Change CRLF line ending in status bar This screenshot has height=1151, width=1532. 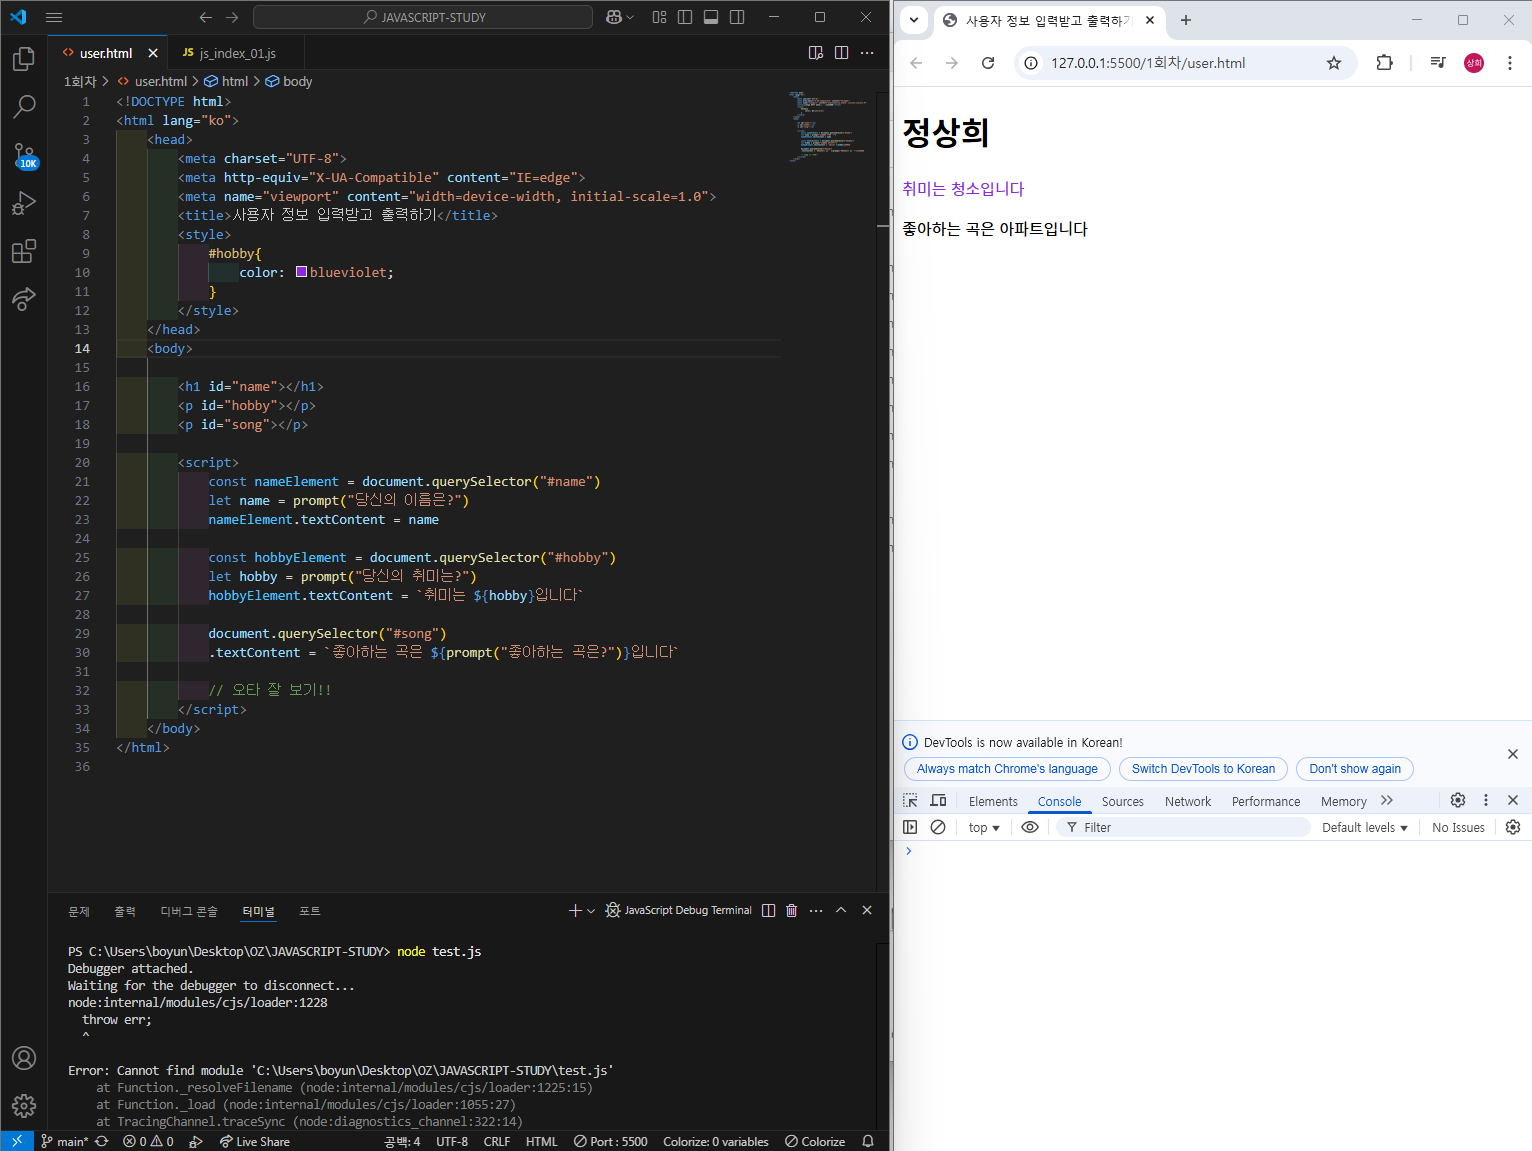point(497,1141)
